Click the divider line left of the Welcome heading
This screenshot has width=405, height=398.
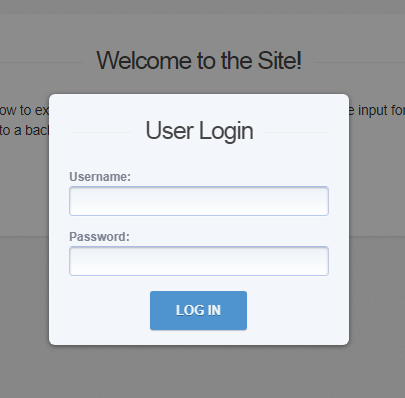click(x=41, y=62)
